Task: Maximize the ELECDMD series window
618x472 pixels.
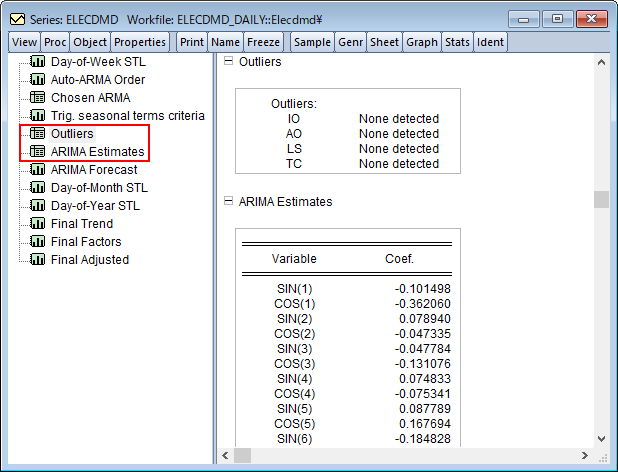Action: point(557,19)
